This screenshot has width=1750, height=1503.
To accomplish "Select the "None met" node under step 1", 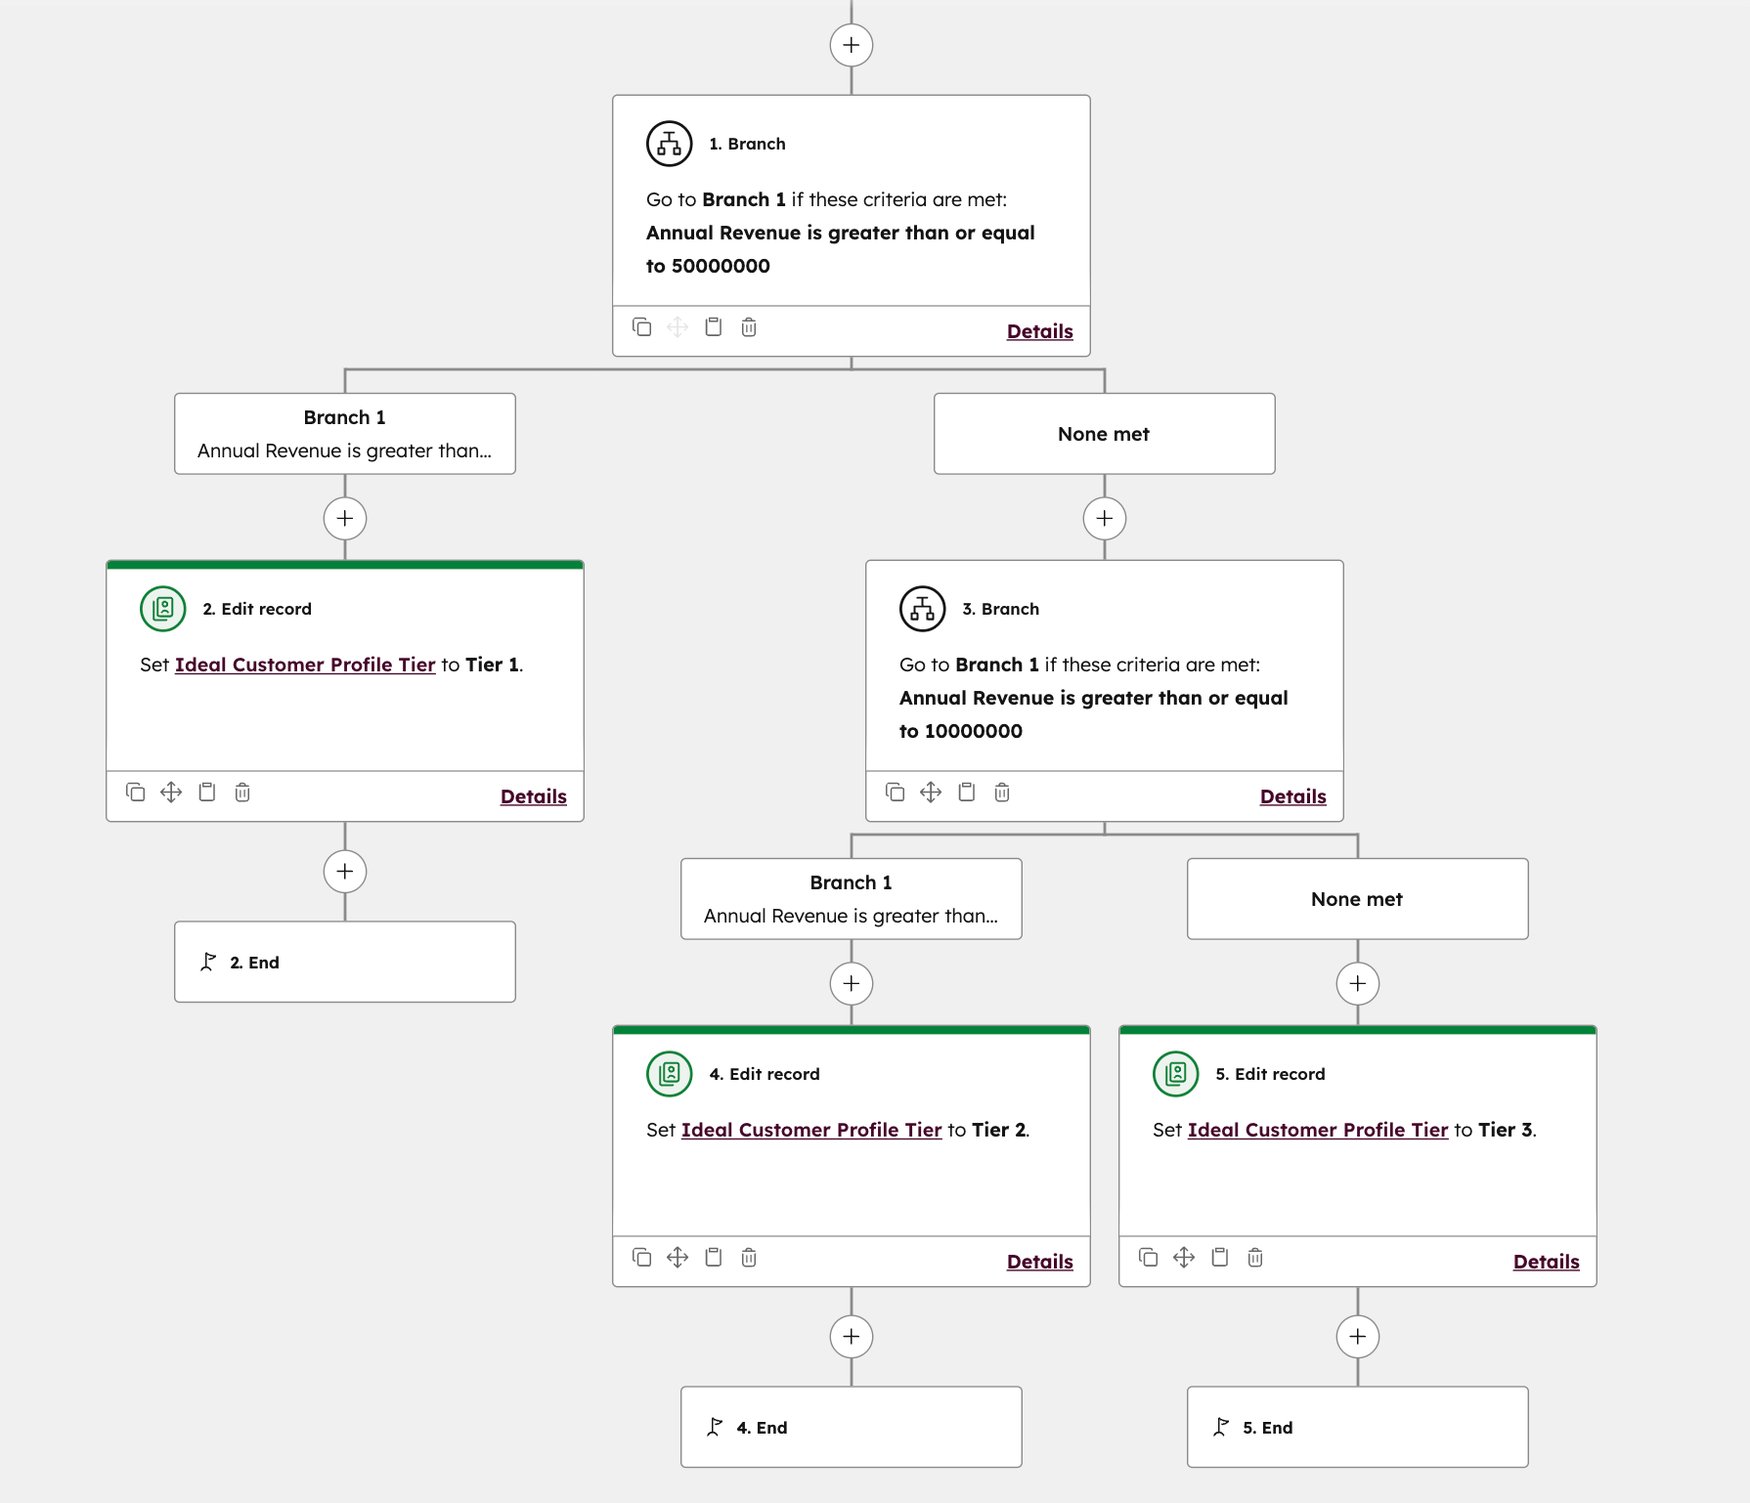I will 1103,433.
